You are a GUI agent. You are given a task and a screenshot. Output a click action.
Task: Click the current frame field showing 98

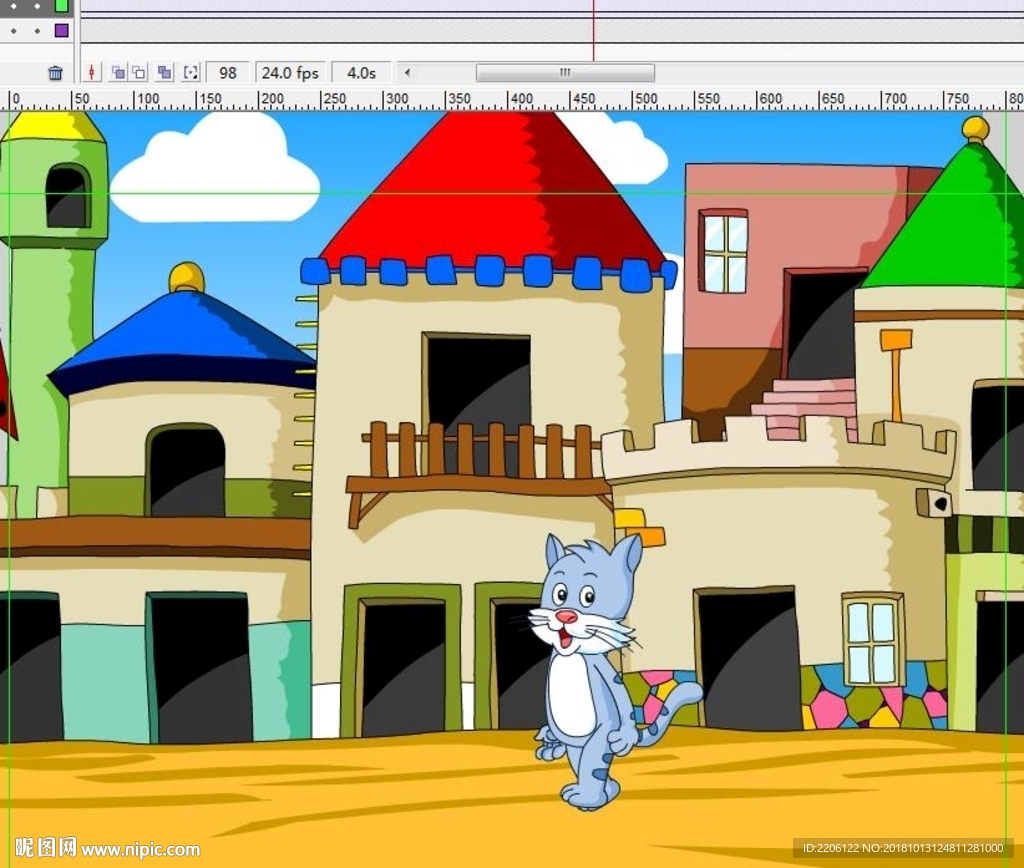click(228, 73)
